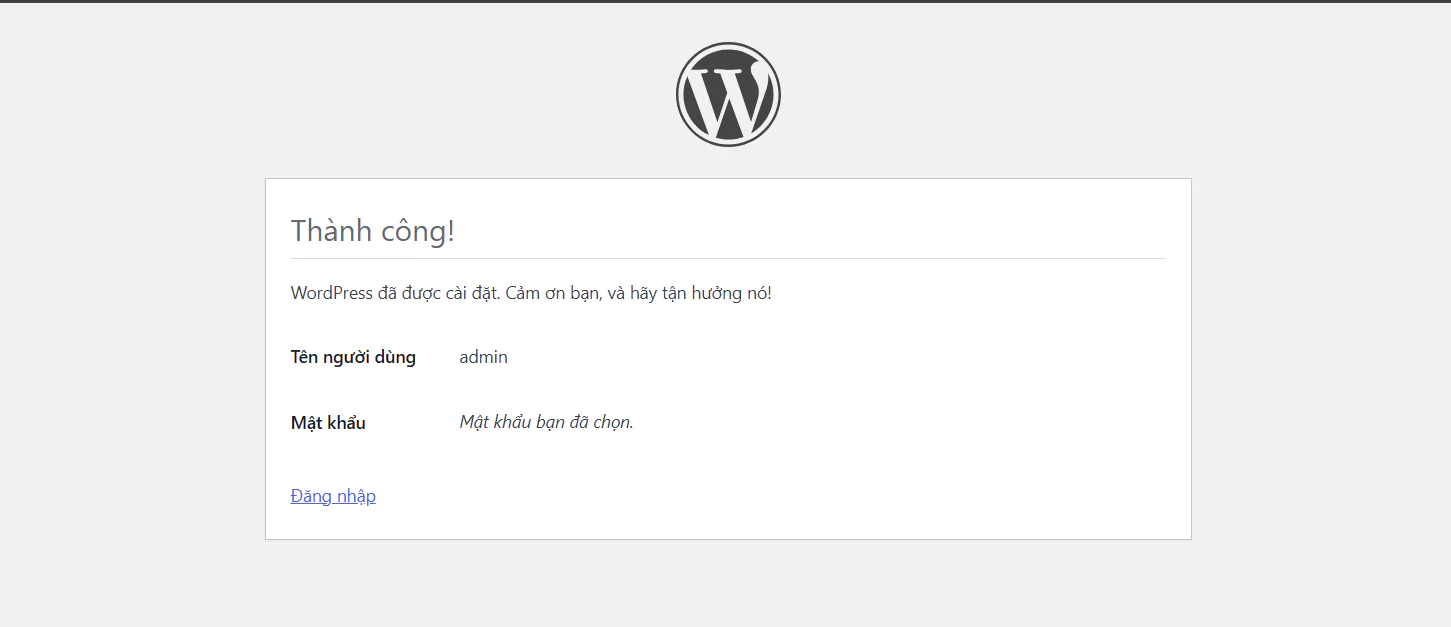Select the Thành công! heading

pos(373,231)
